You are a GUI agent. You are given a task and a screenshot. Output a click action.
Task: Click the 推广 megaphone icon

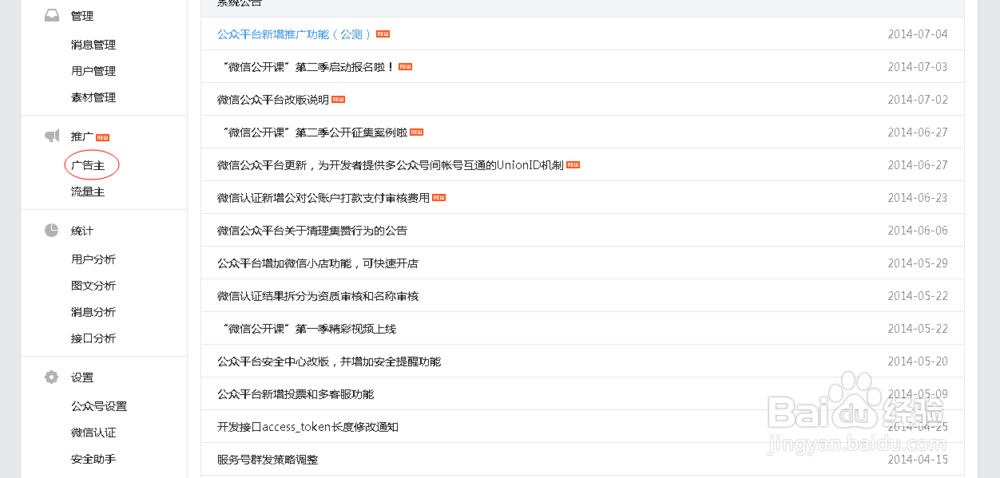(x=52, y=136)
